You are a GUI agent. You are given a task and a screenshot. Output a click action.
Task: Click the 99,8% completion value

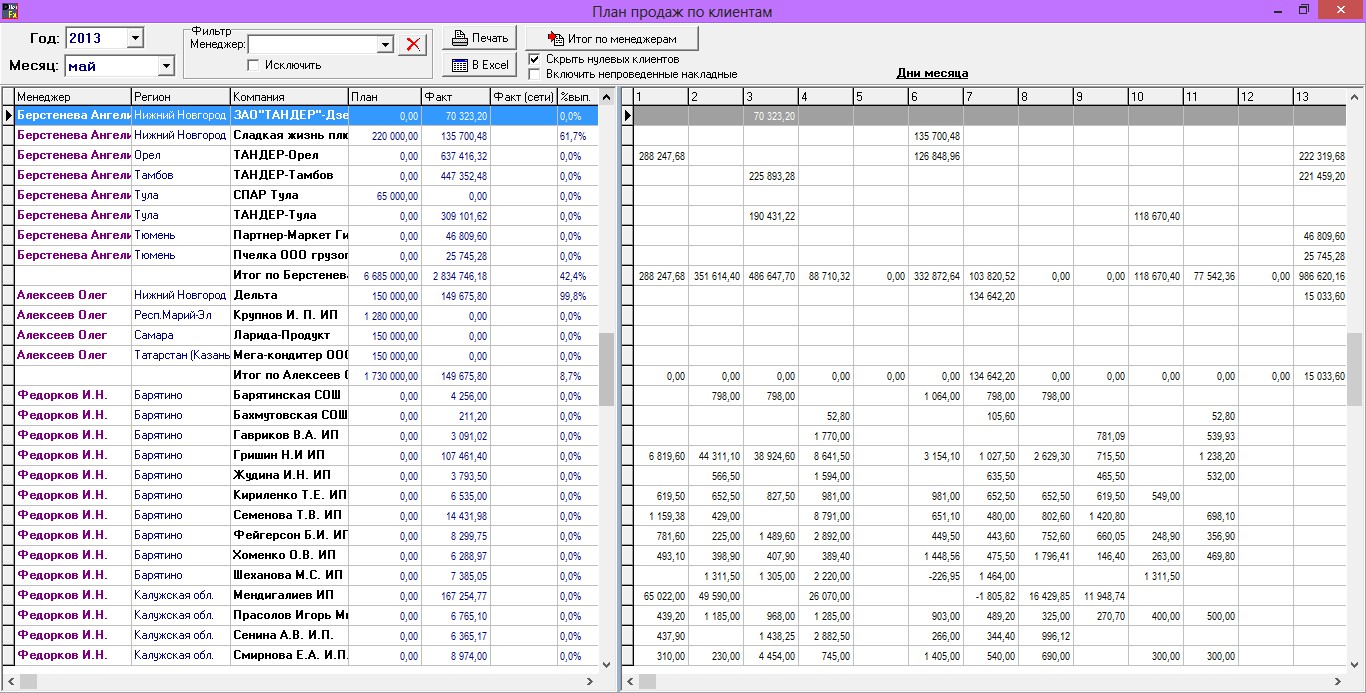point(572,296)
